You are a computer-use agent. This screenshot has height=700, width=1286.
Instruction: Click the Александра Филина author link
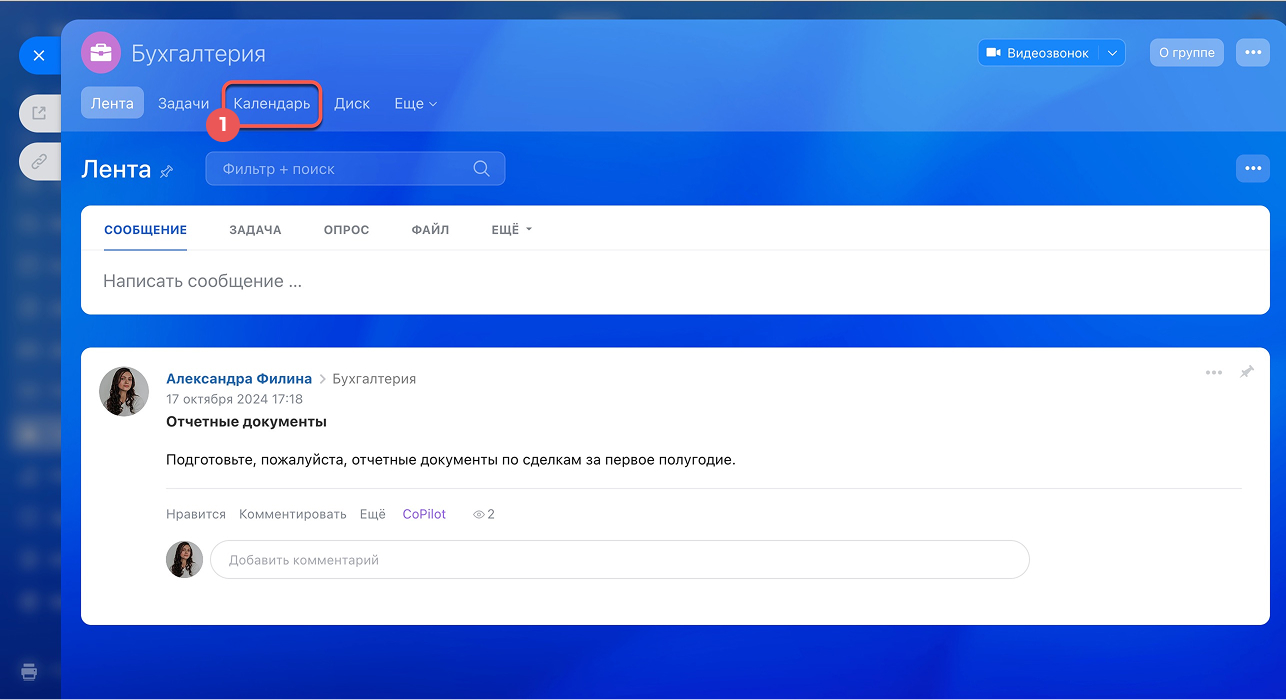point(239,379)
